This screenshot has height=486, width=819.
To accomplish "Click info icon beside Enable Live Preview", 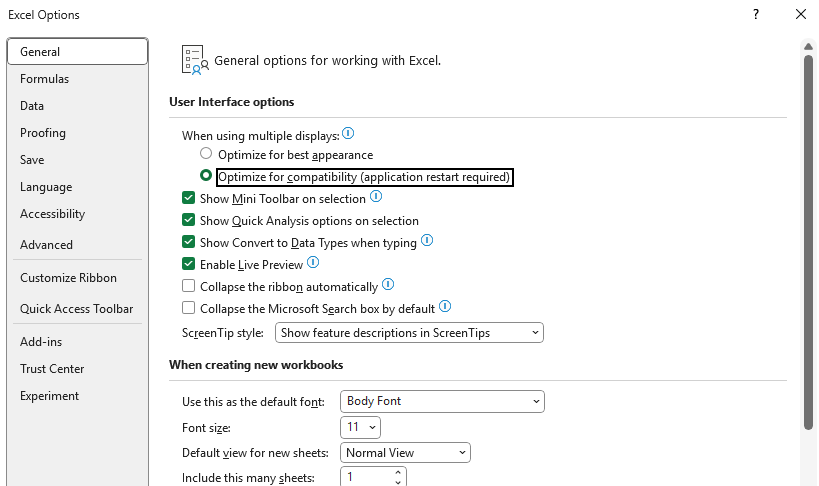I will click(312, 262).
